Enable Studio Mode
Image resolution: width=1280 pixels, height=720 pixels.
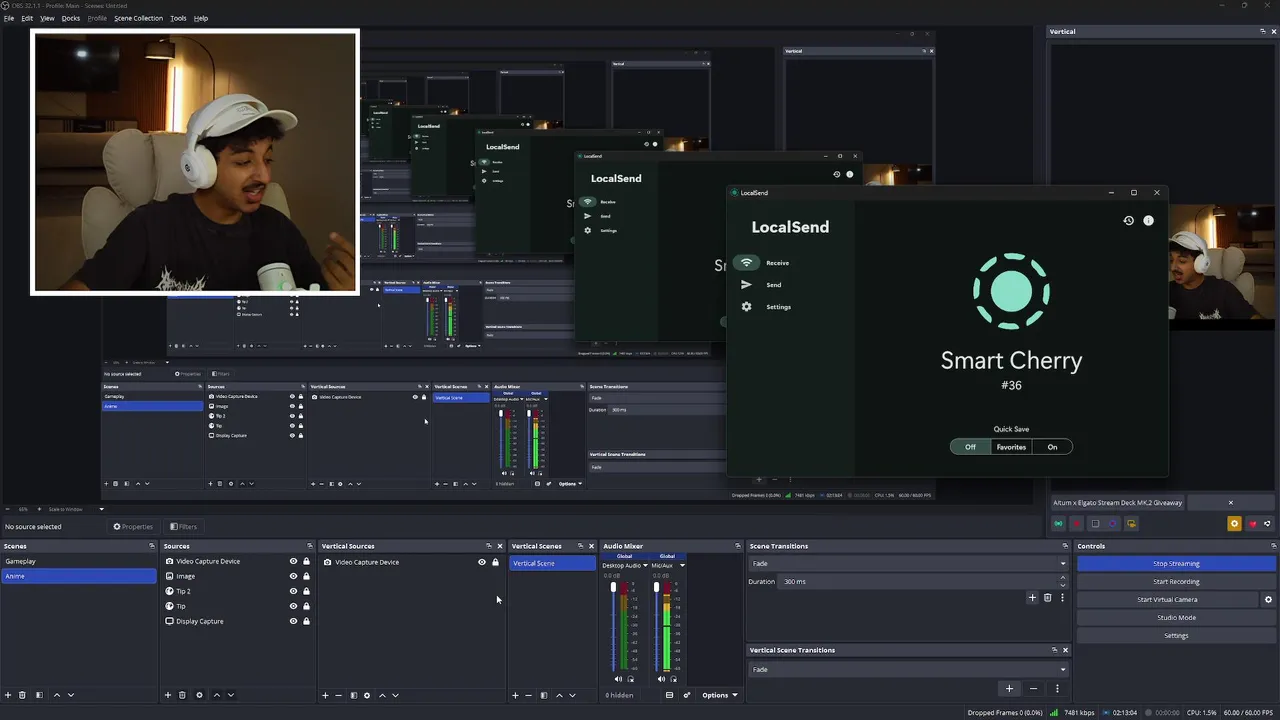pyautogui.click(x=1176, y=618)
